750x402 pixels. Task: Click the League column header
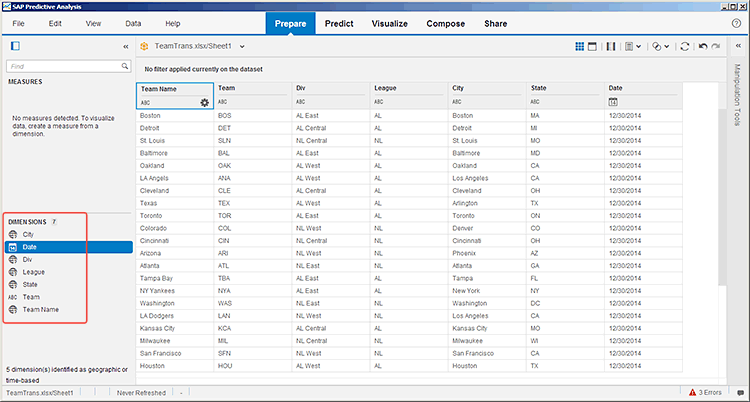409,96
